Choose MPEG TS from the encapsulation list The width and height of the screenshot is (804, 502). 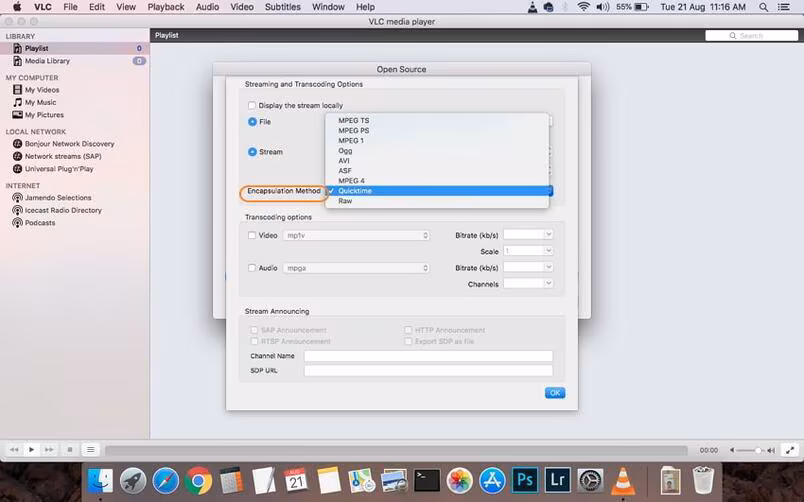437,121
